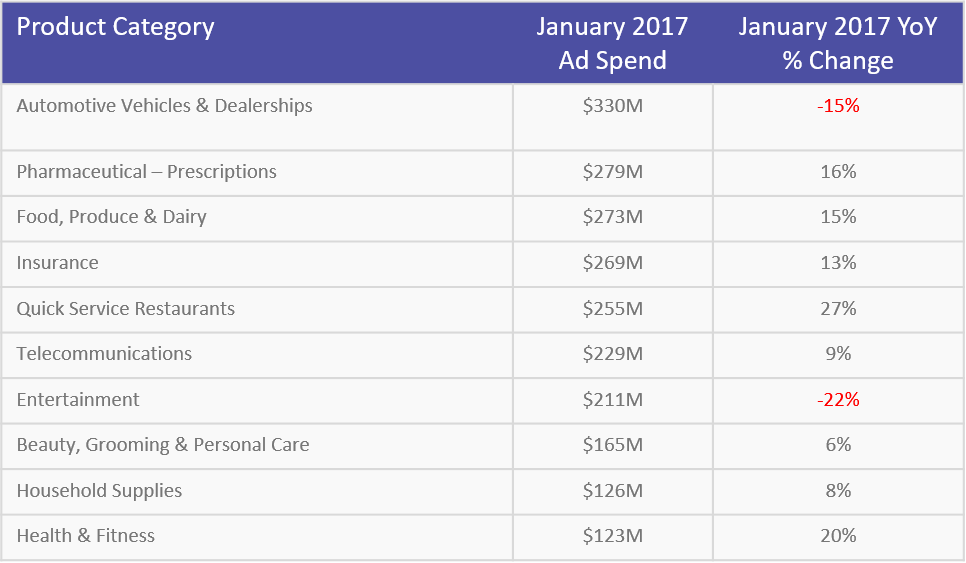
Task: Select the 20% YoY change cell
Action: click(x=838, y=536)
